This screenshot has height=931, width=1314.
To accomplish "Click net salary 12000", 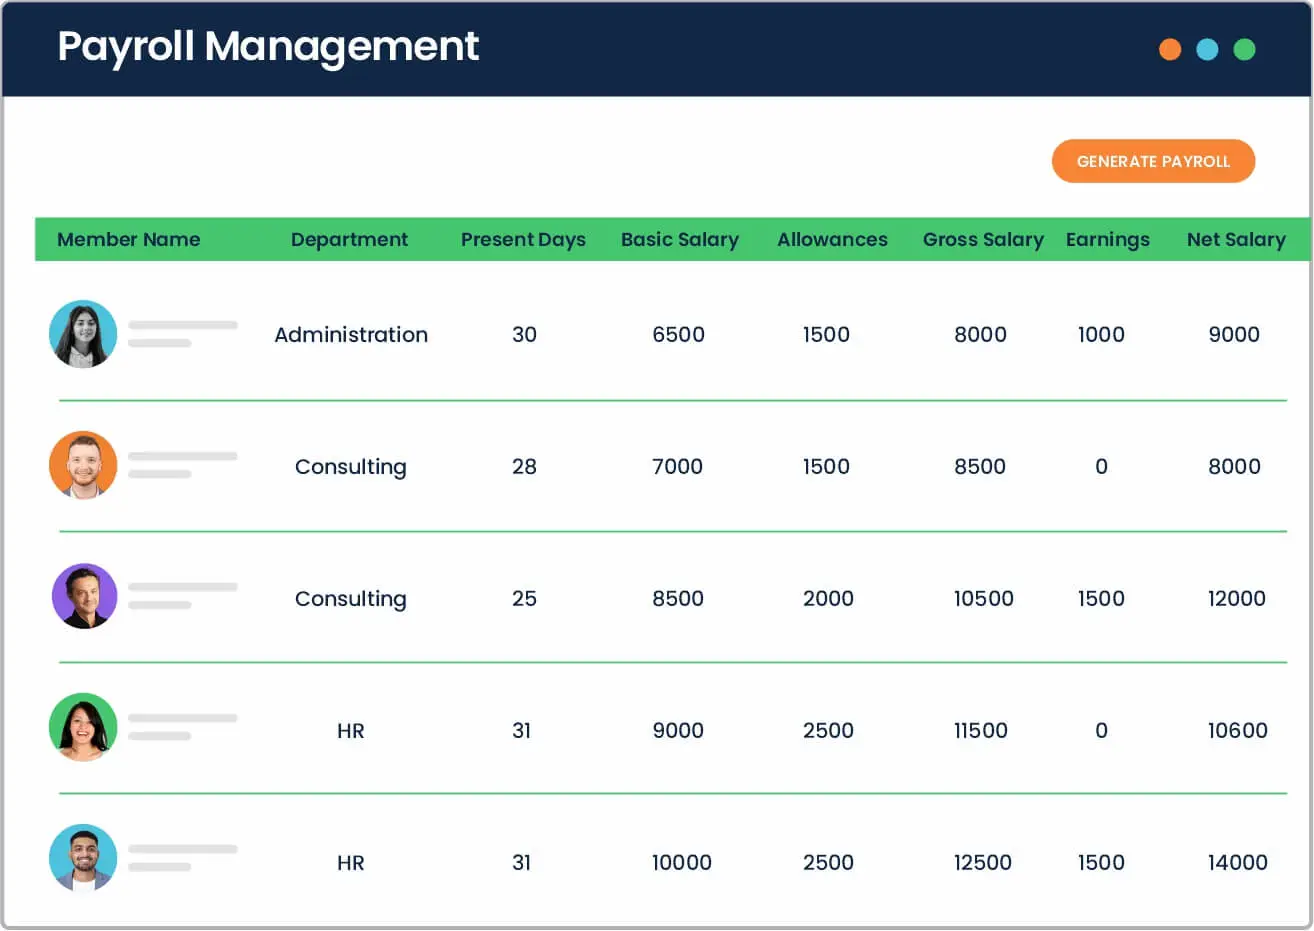I will click(1237, 599).
